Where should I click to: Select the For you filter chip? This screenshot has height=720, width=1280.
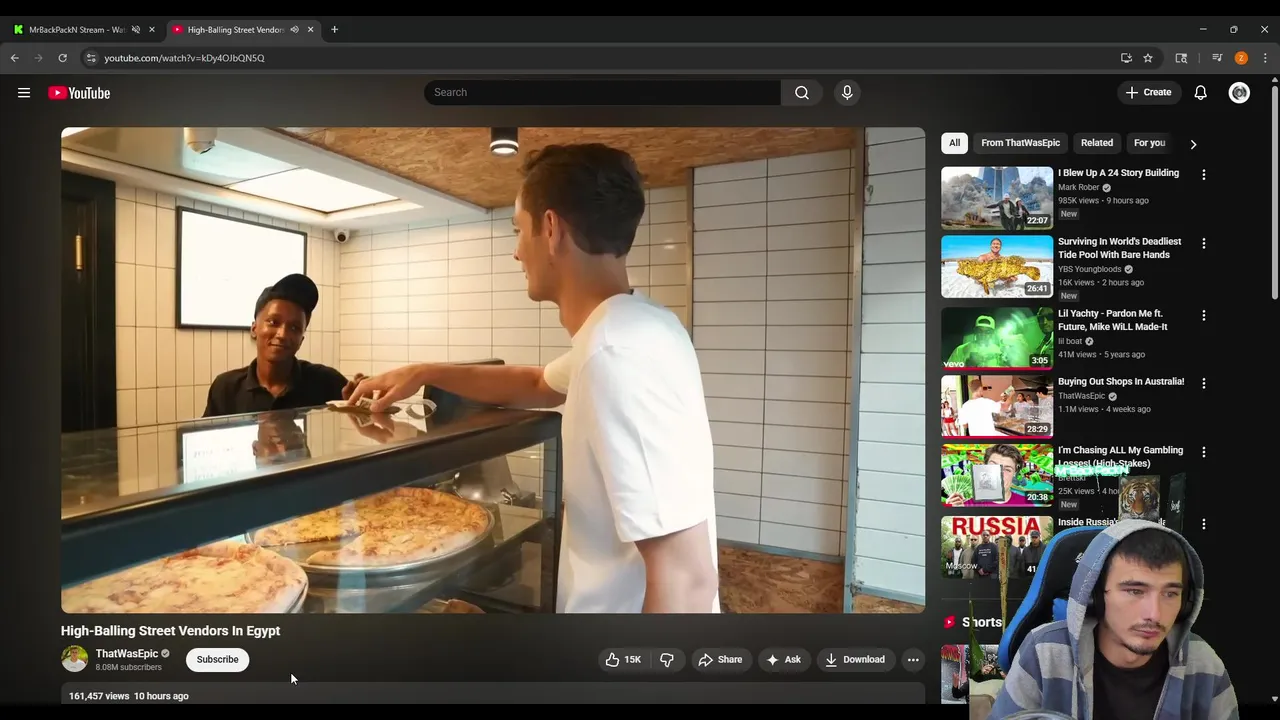click(1150, 143)
